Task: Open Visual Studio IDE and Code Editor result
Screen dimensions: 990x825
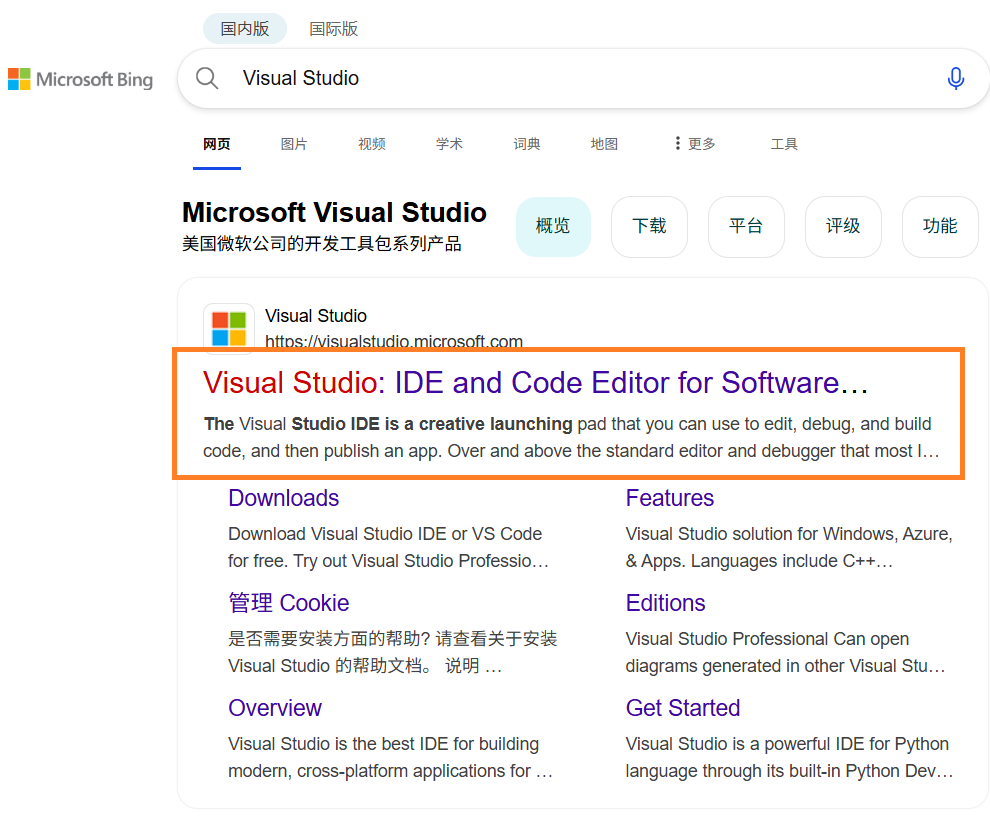Action: pos(535,383)
